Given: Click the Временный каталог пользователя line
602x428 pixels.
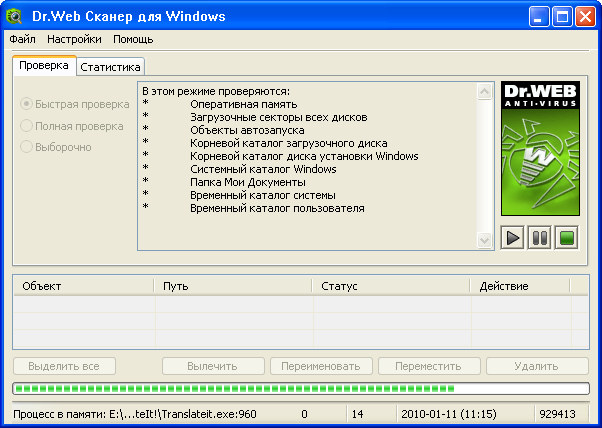Looking at the screenshot, I should (x=277, y=208).
